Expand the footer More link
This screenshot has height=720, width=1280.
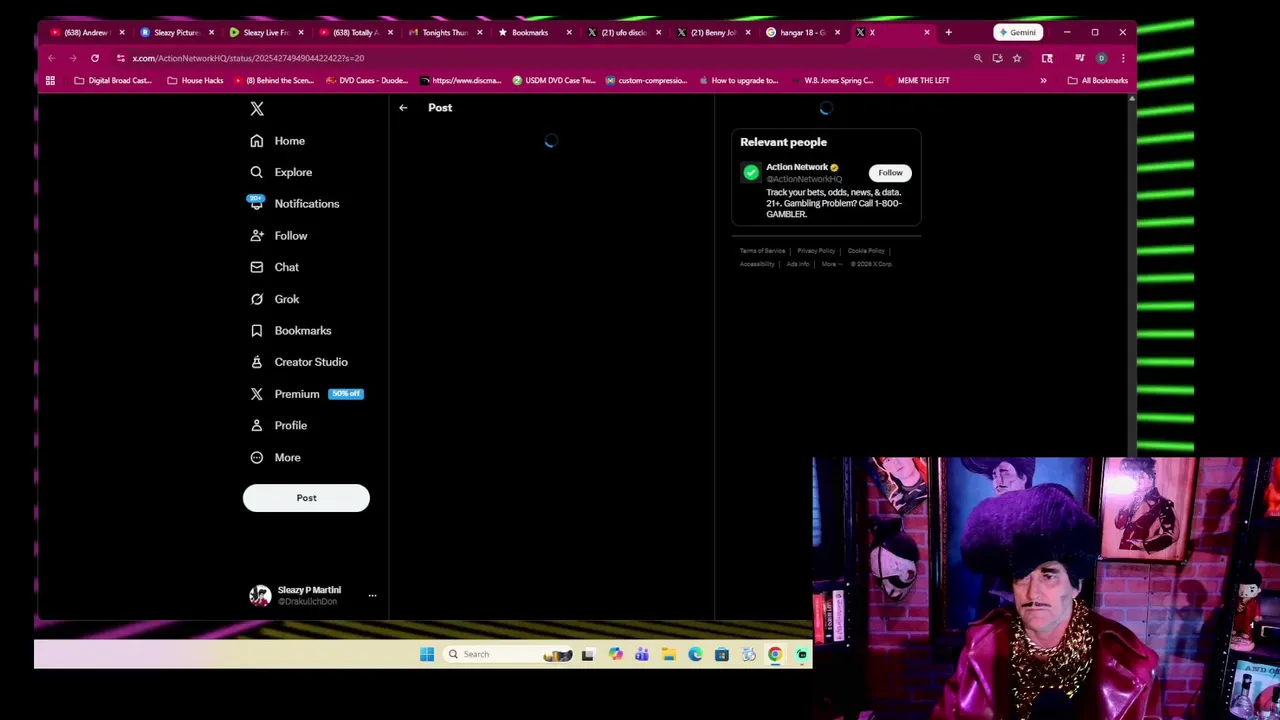click(832, 264)
